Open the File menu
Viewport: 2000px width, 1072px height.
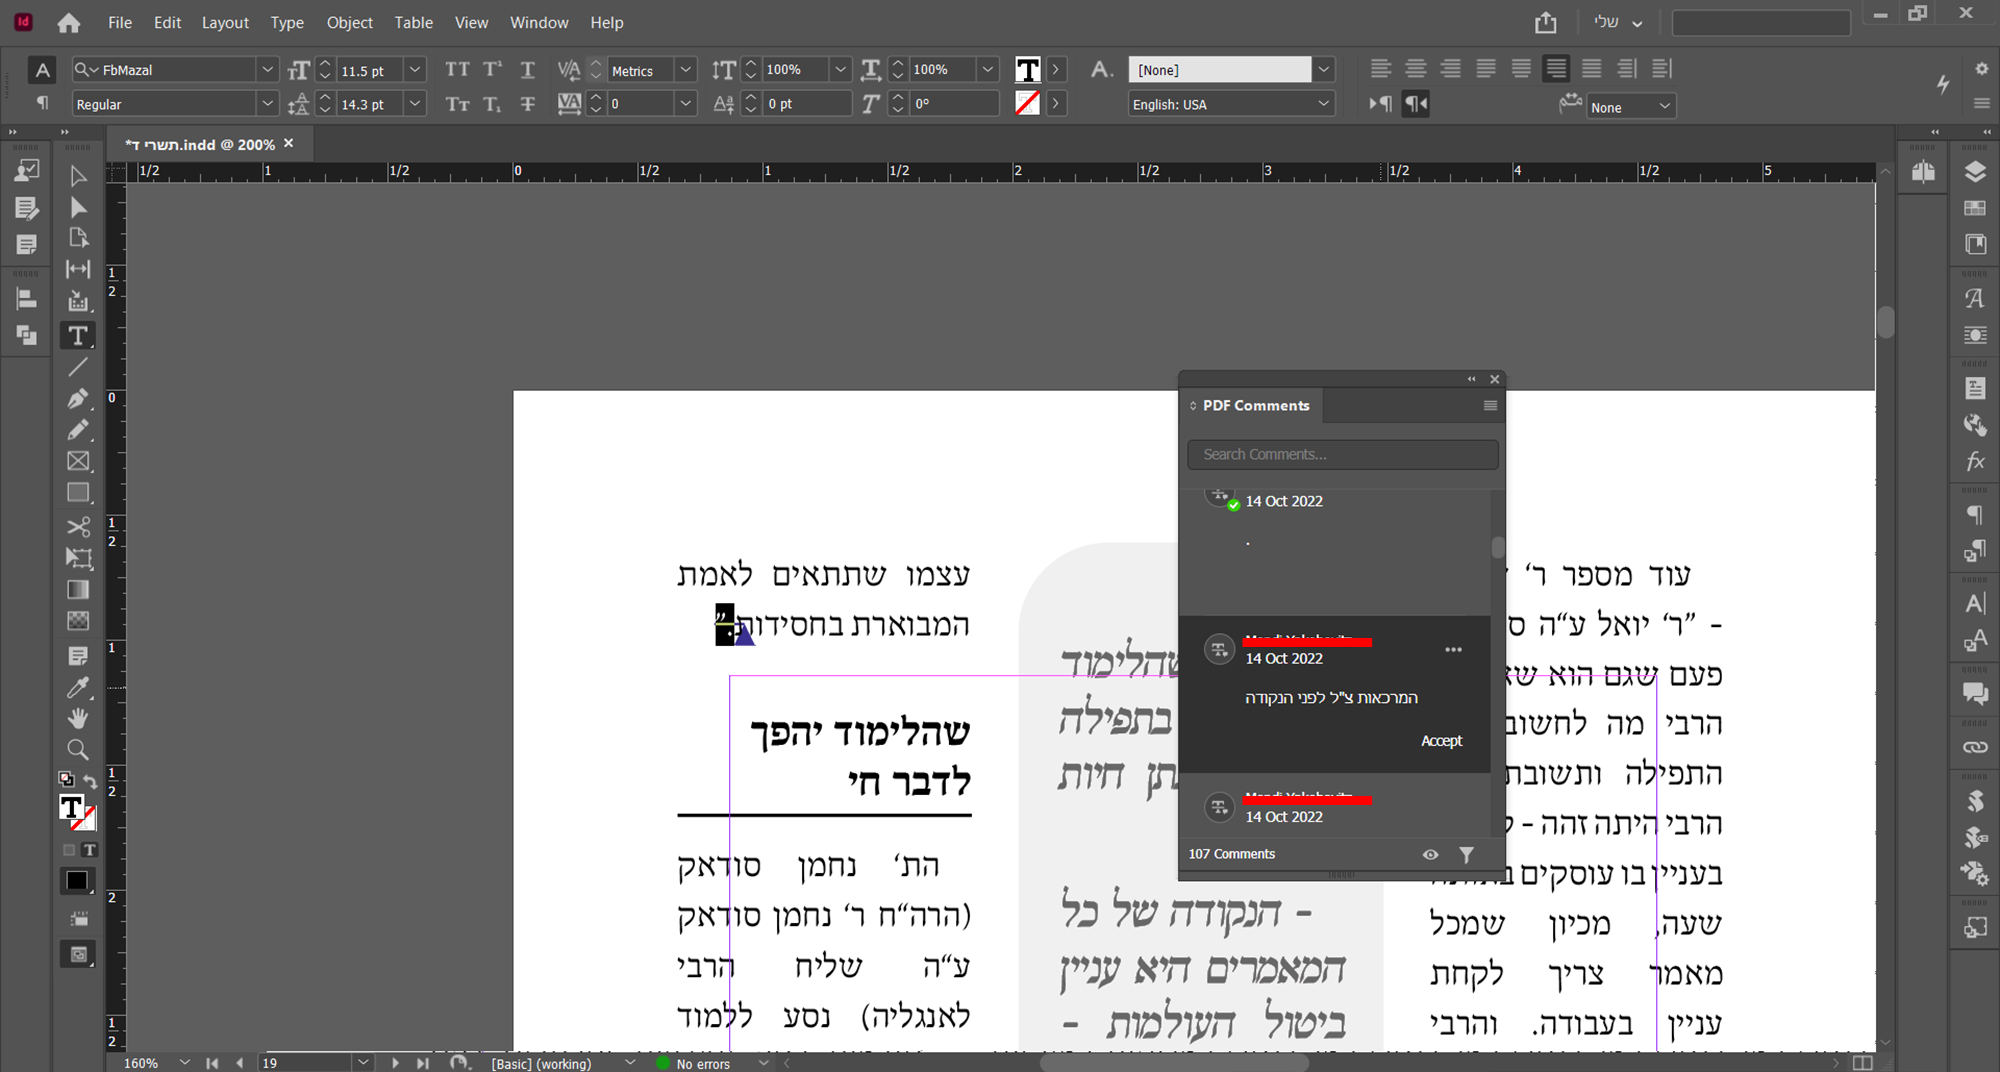(x=120, y=22)
